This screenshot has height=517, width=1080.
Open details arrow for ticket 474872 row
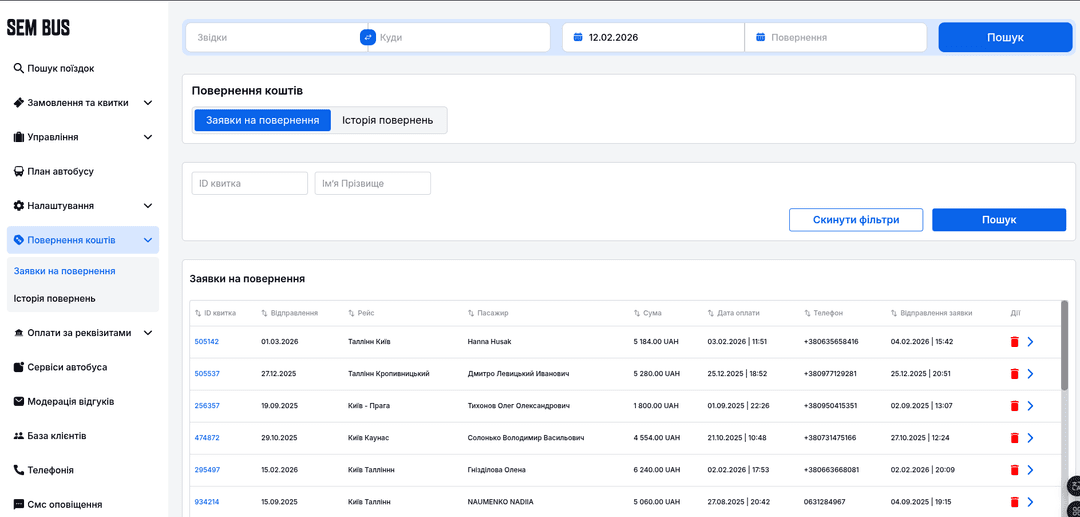(1030, 438)
